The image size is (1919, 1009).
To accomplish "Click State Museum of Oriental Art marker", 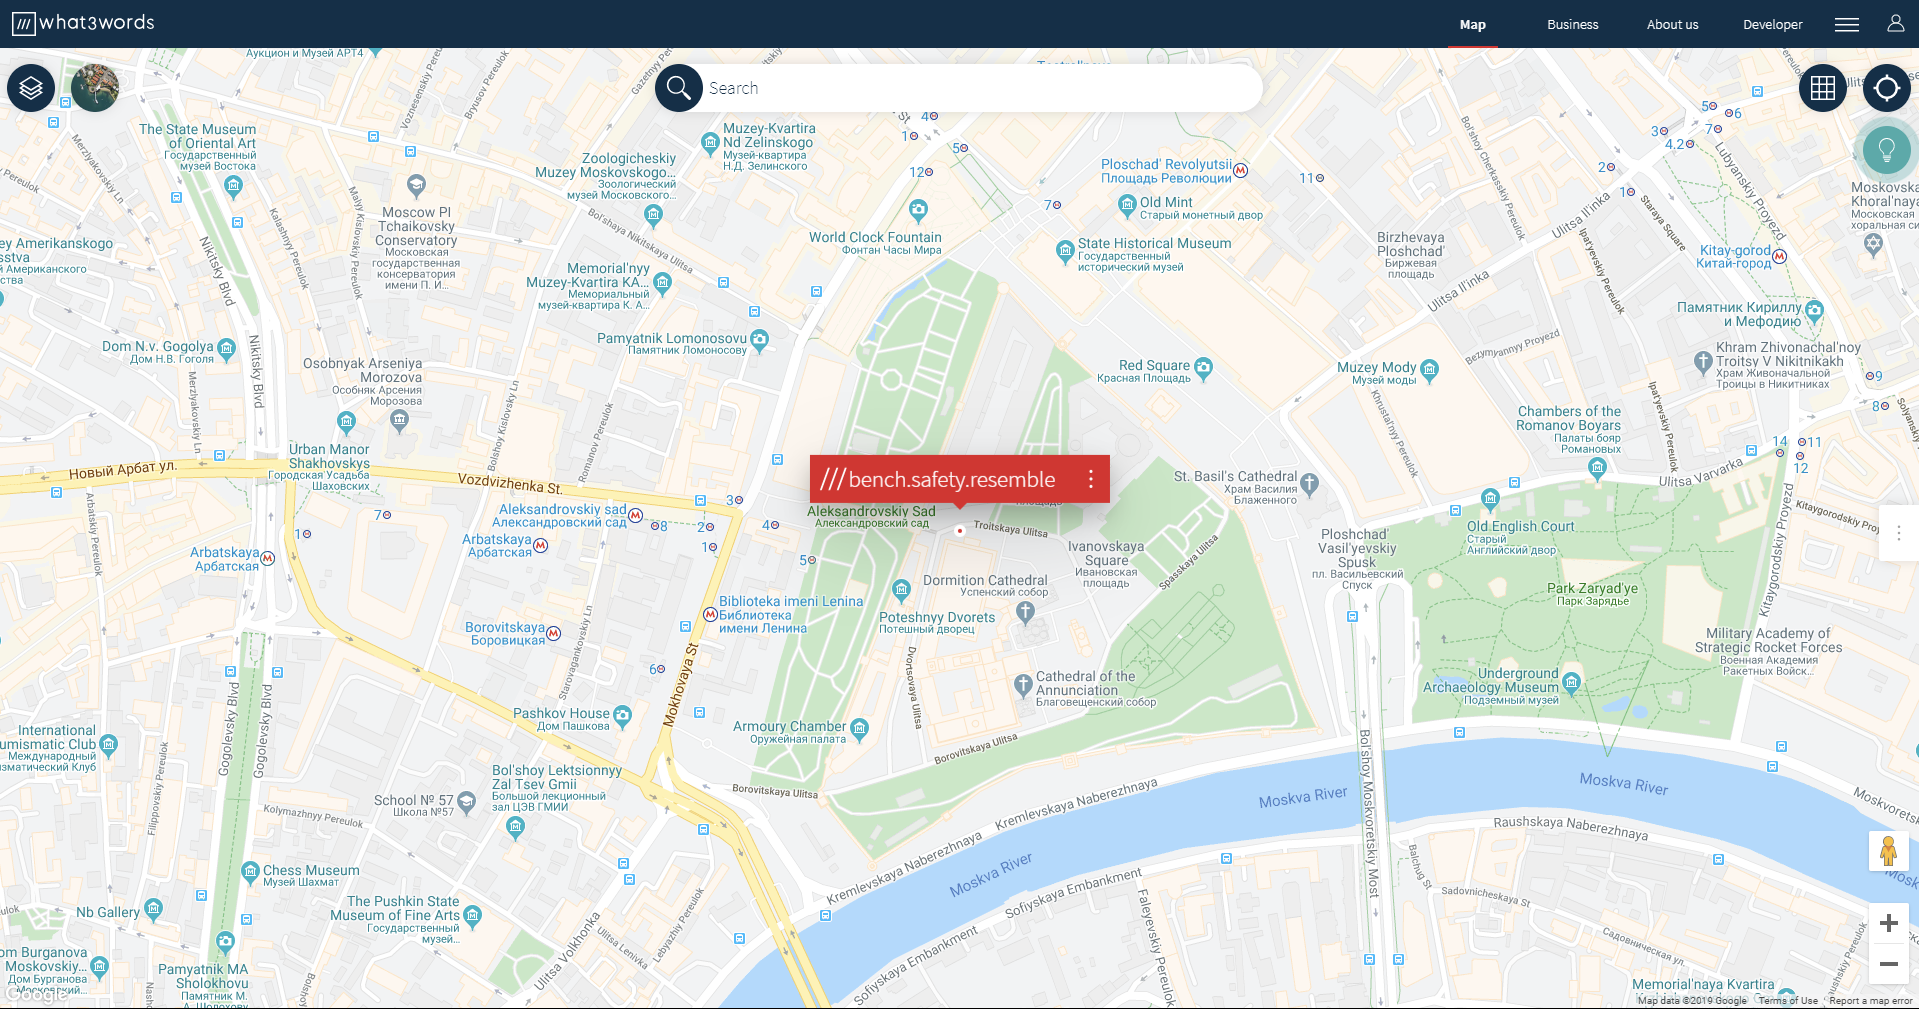I will click(233, 185).
